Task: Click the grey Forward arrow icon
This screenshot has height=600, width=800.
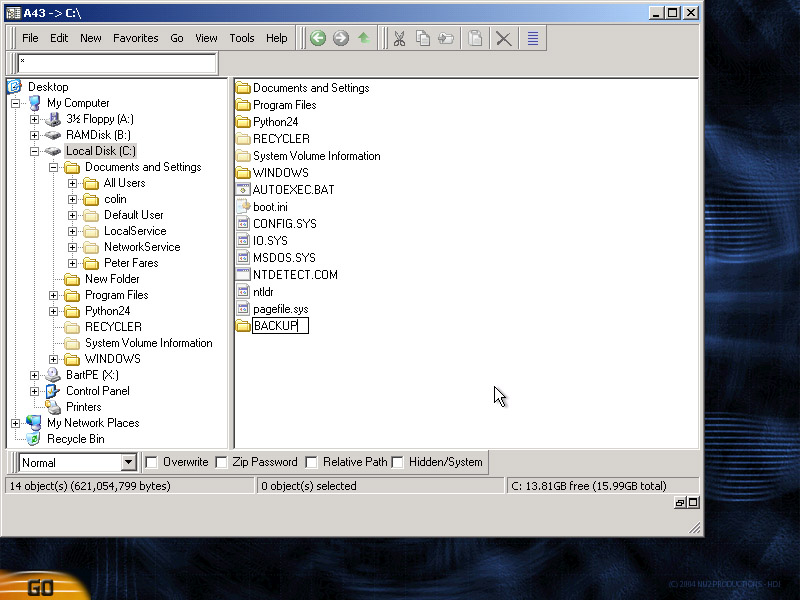Action: pos(341,38)
